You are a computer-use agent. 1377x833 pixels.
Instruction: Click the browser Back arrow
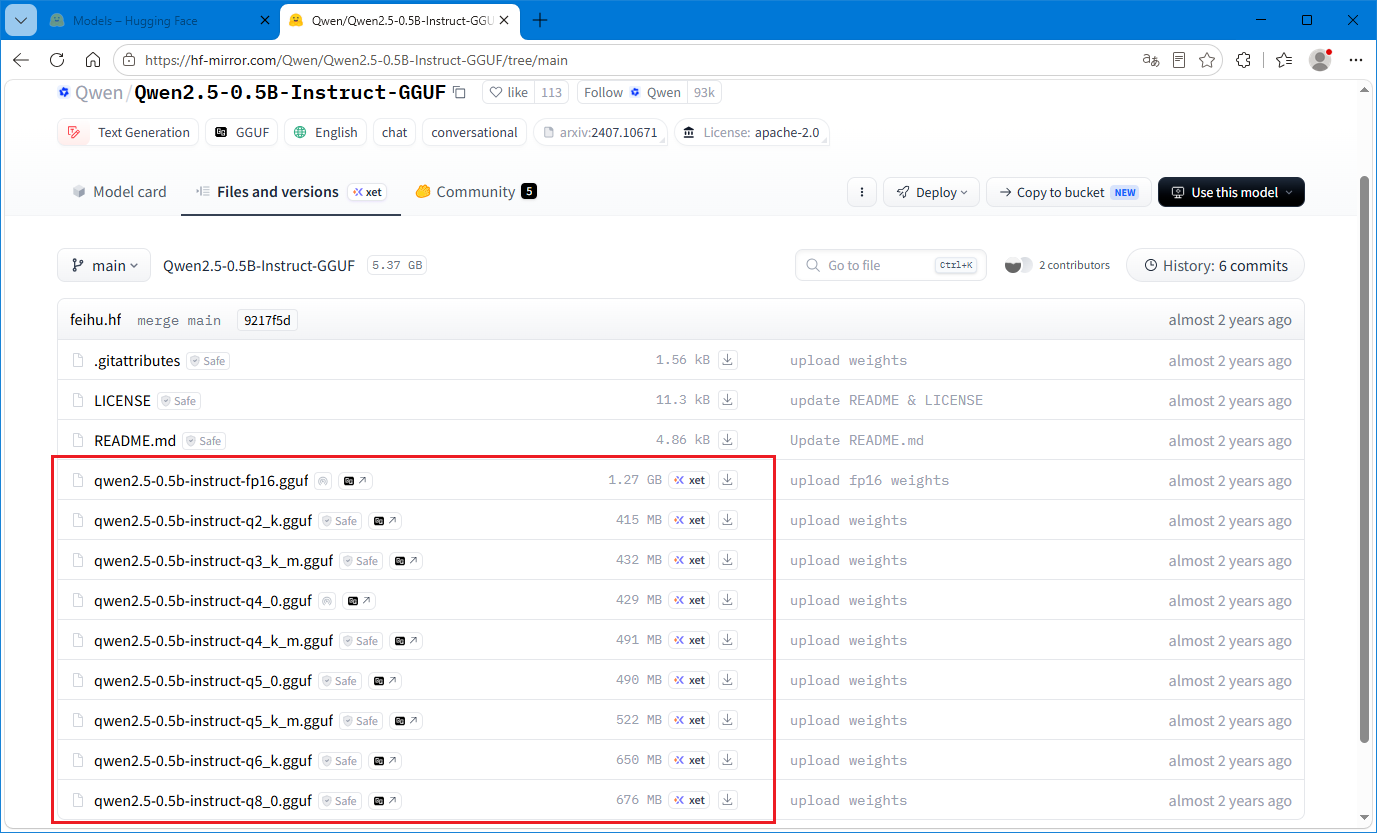click(21, 60)
